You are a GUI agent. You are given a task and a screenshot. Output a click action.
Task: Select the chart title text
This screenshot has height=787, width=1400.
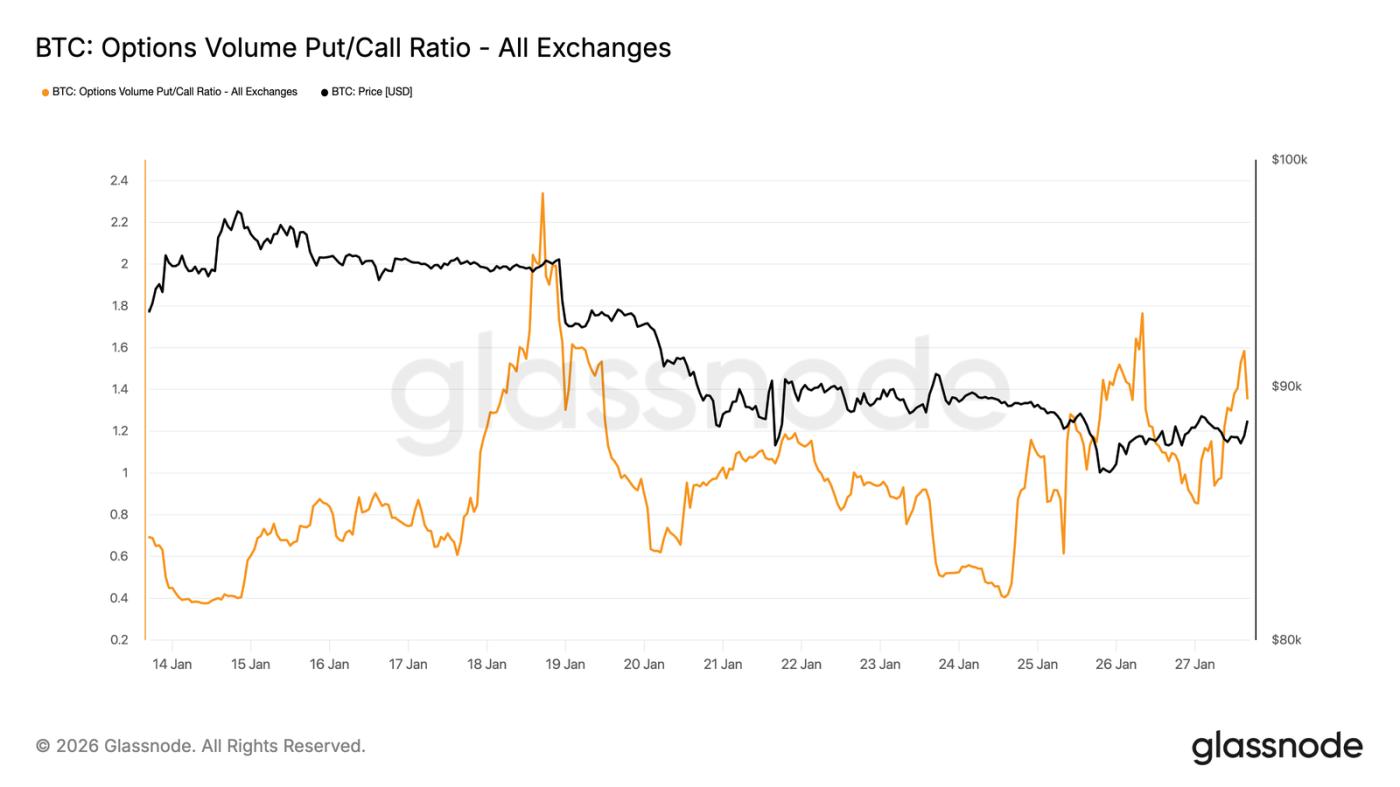pos(353,47)
